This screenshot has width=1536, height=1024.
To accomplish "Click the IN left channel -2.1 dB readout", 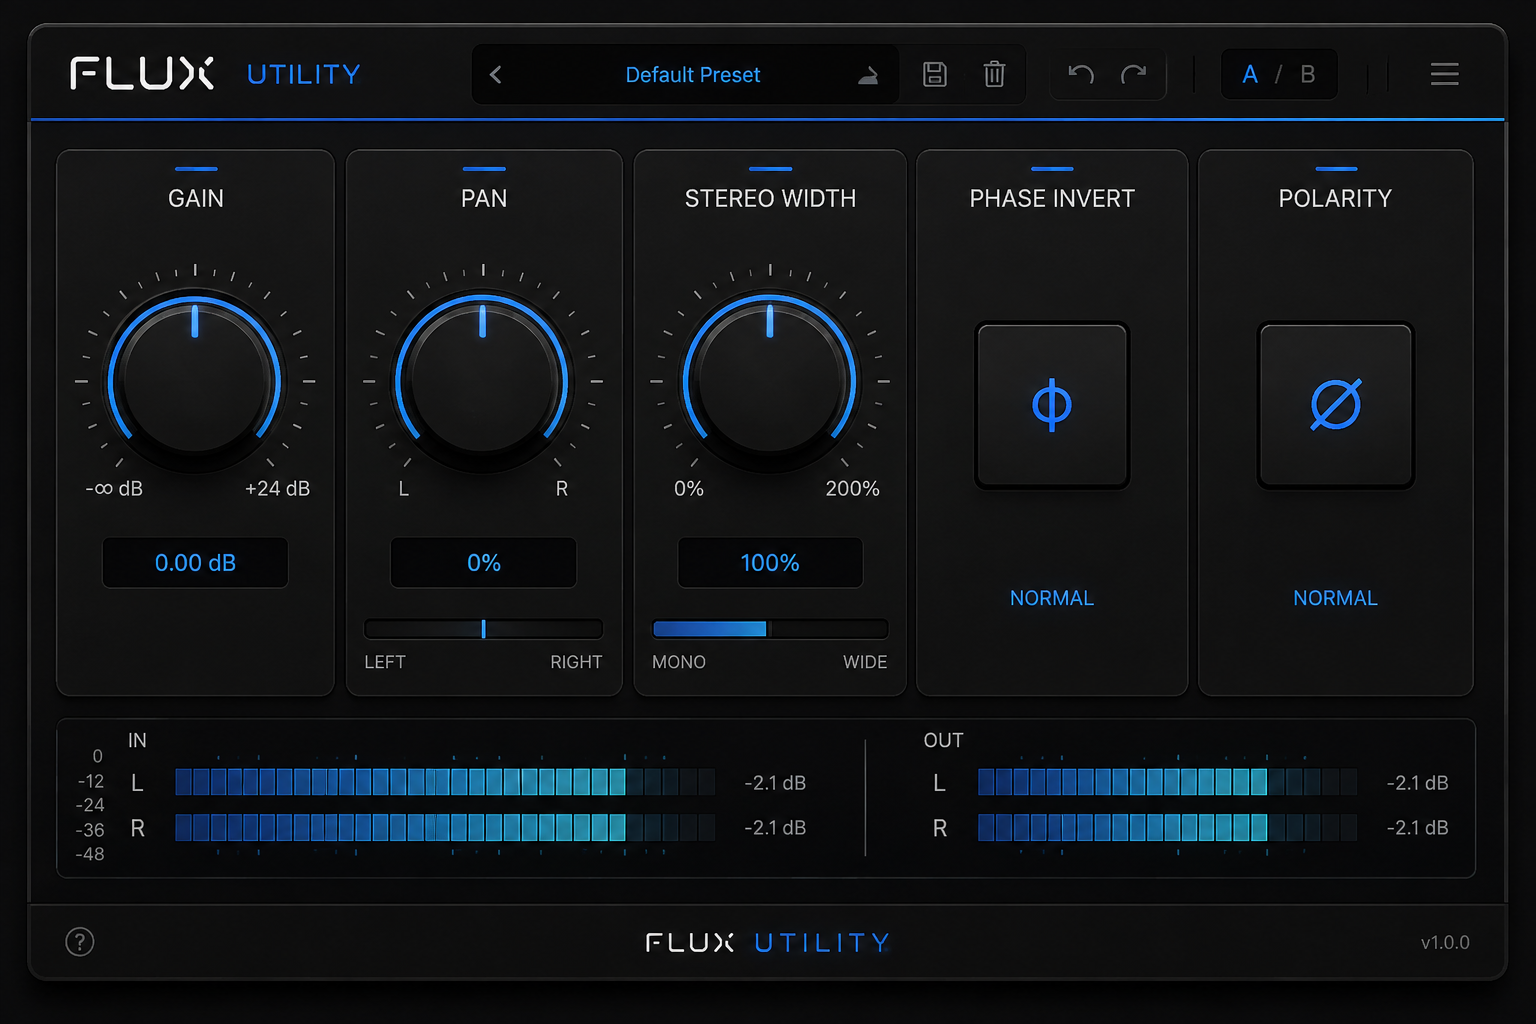I will click(x=775, y=783).
